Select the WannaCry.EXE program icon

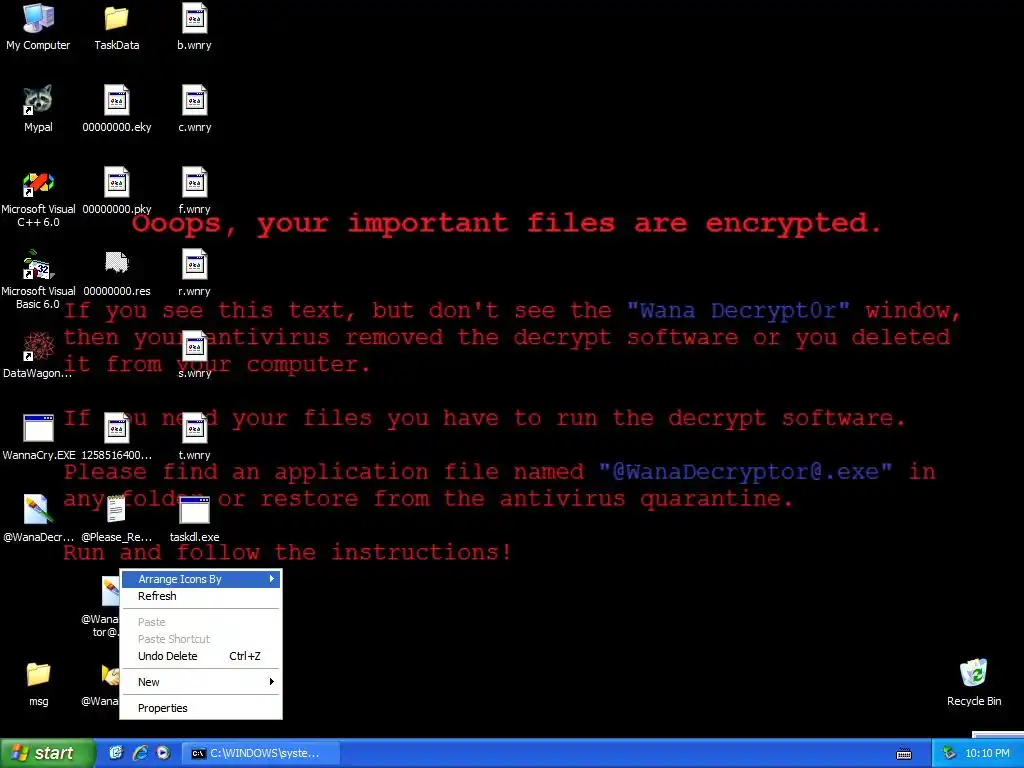click(38, 438)
